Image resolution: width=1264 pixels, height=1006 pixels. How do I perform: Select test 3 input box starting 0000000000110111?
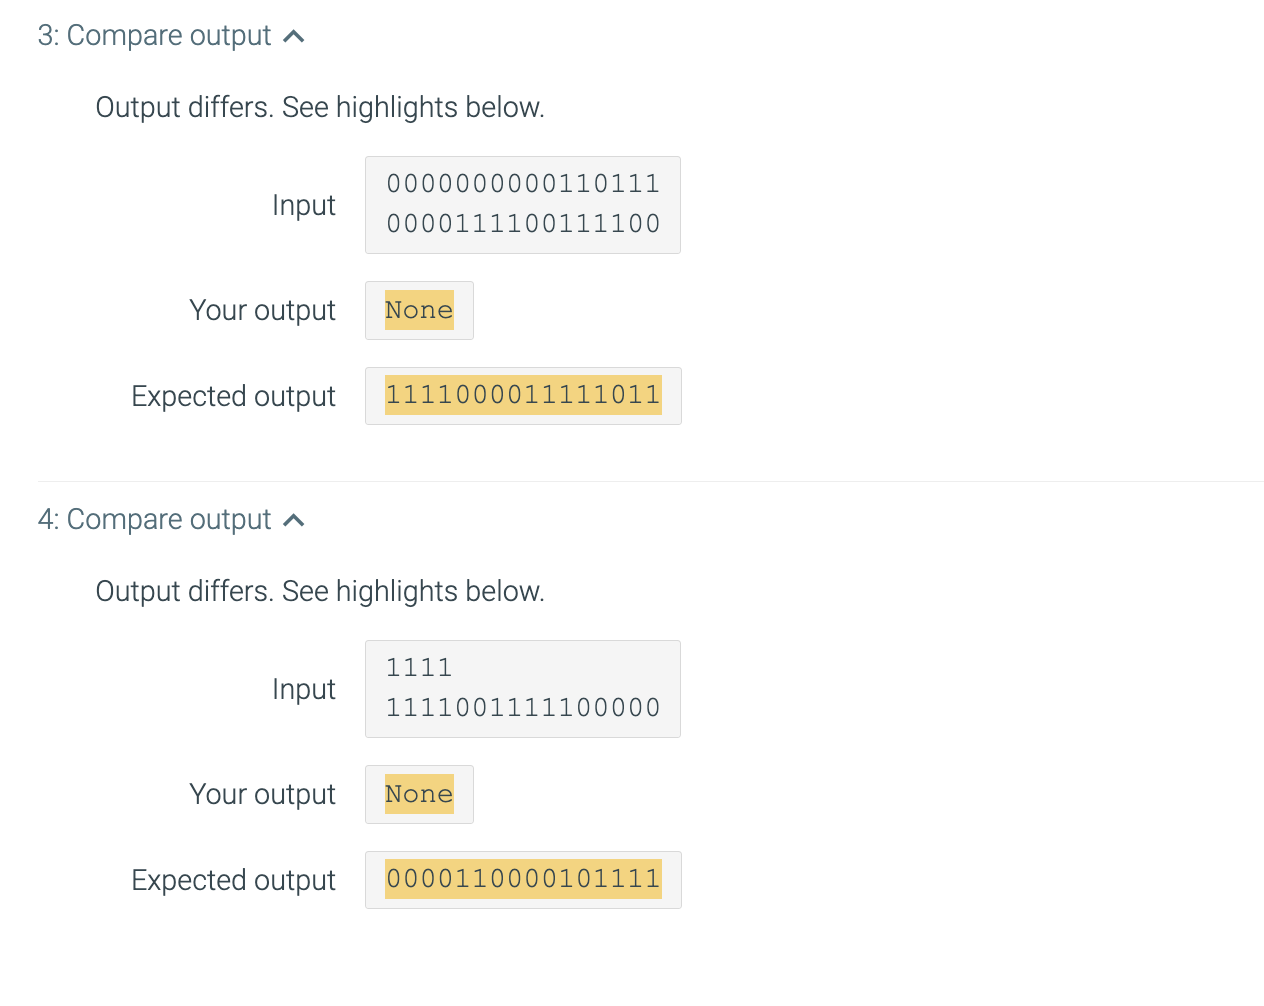(x=523, y=205)
